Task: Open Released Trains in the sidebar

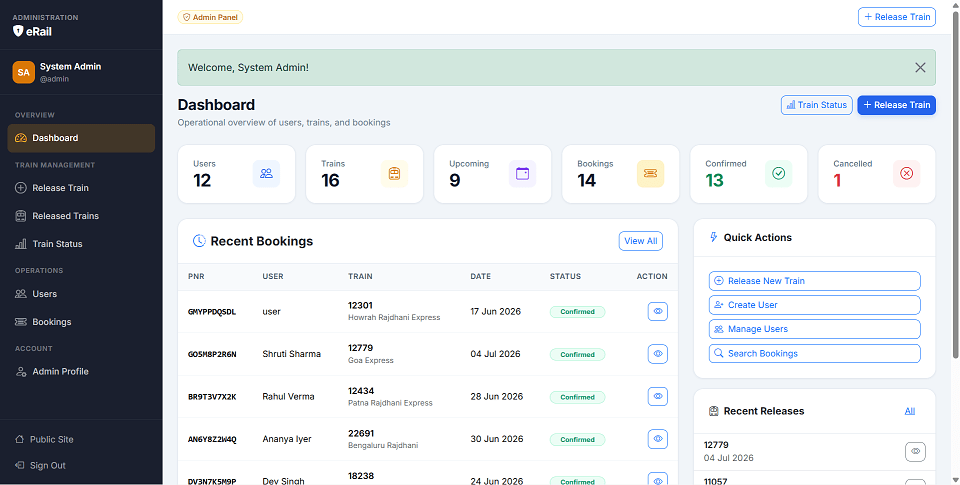Action: pos(81,216)
